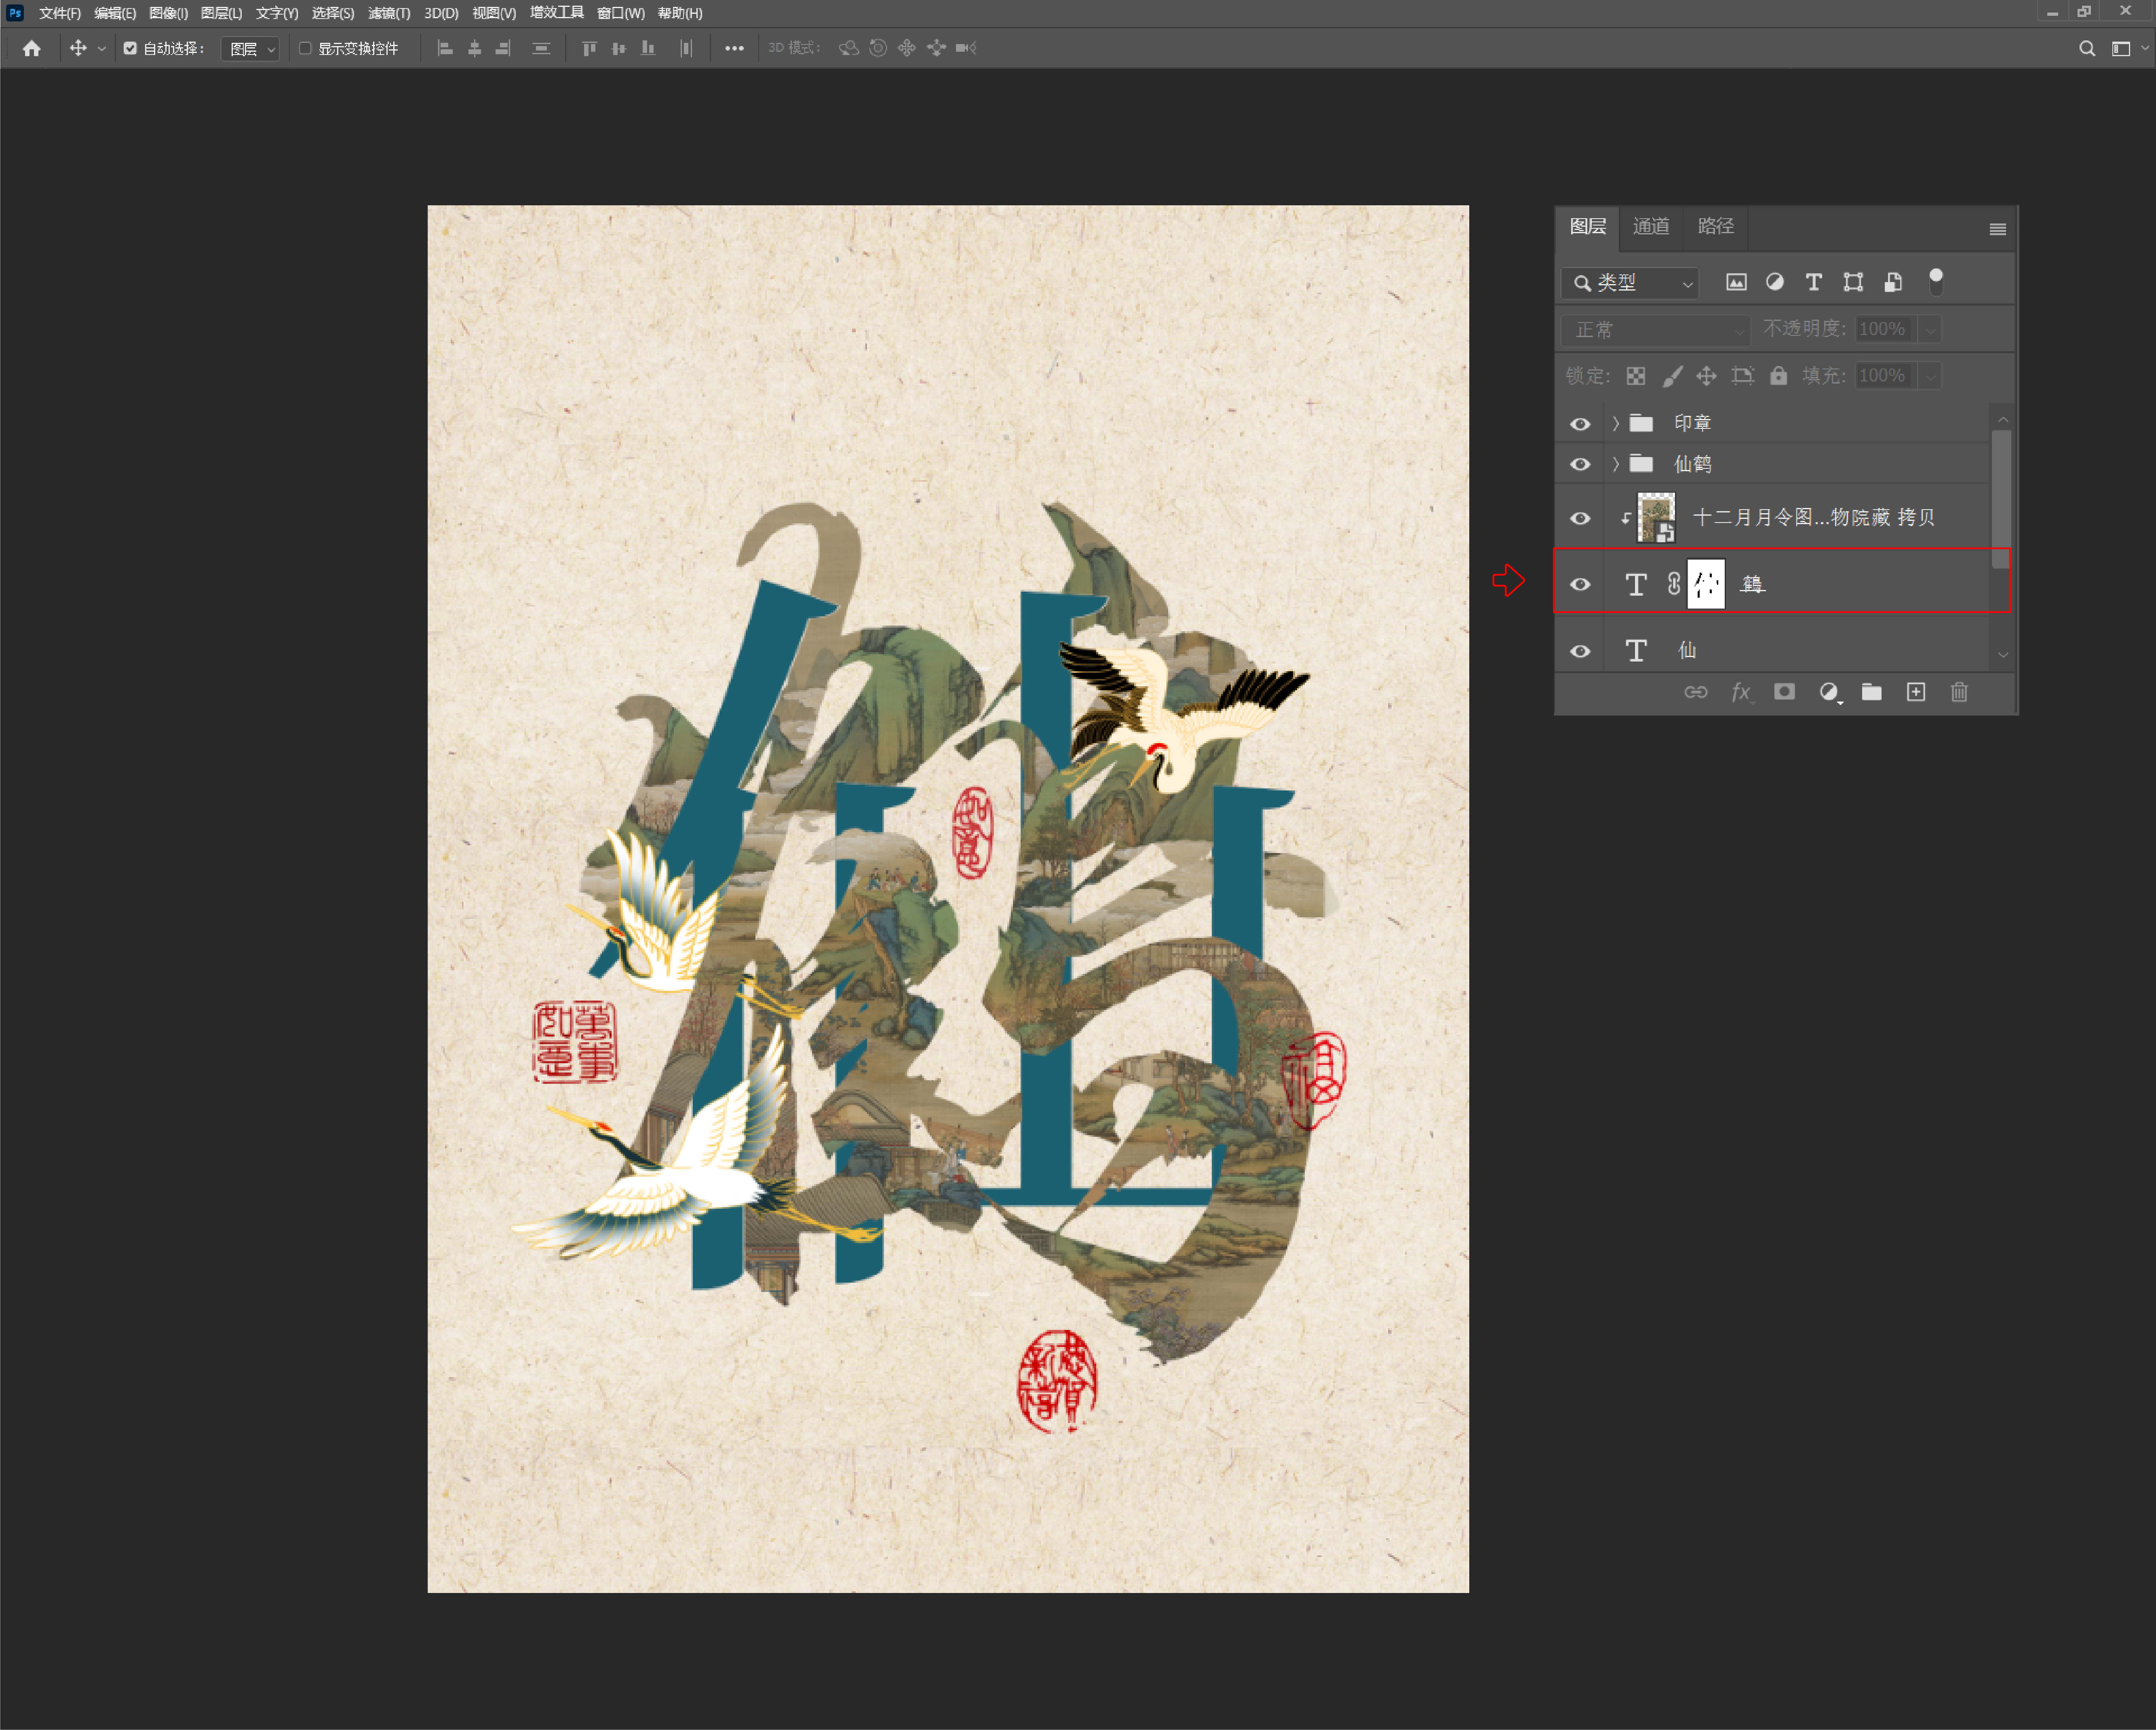2156x1730 pixels.
Task: Toggle mask link on 鹤 layer
Action: (1674, 584)
